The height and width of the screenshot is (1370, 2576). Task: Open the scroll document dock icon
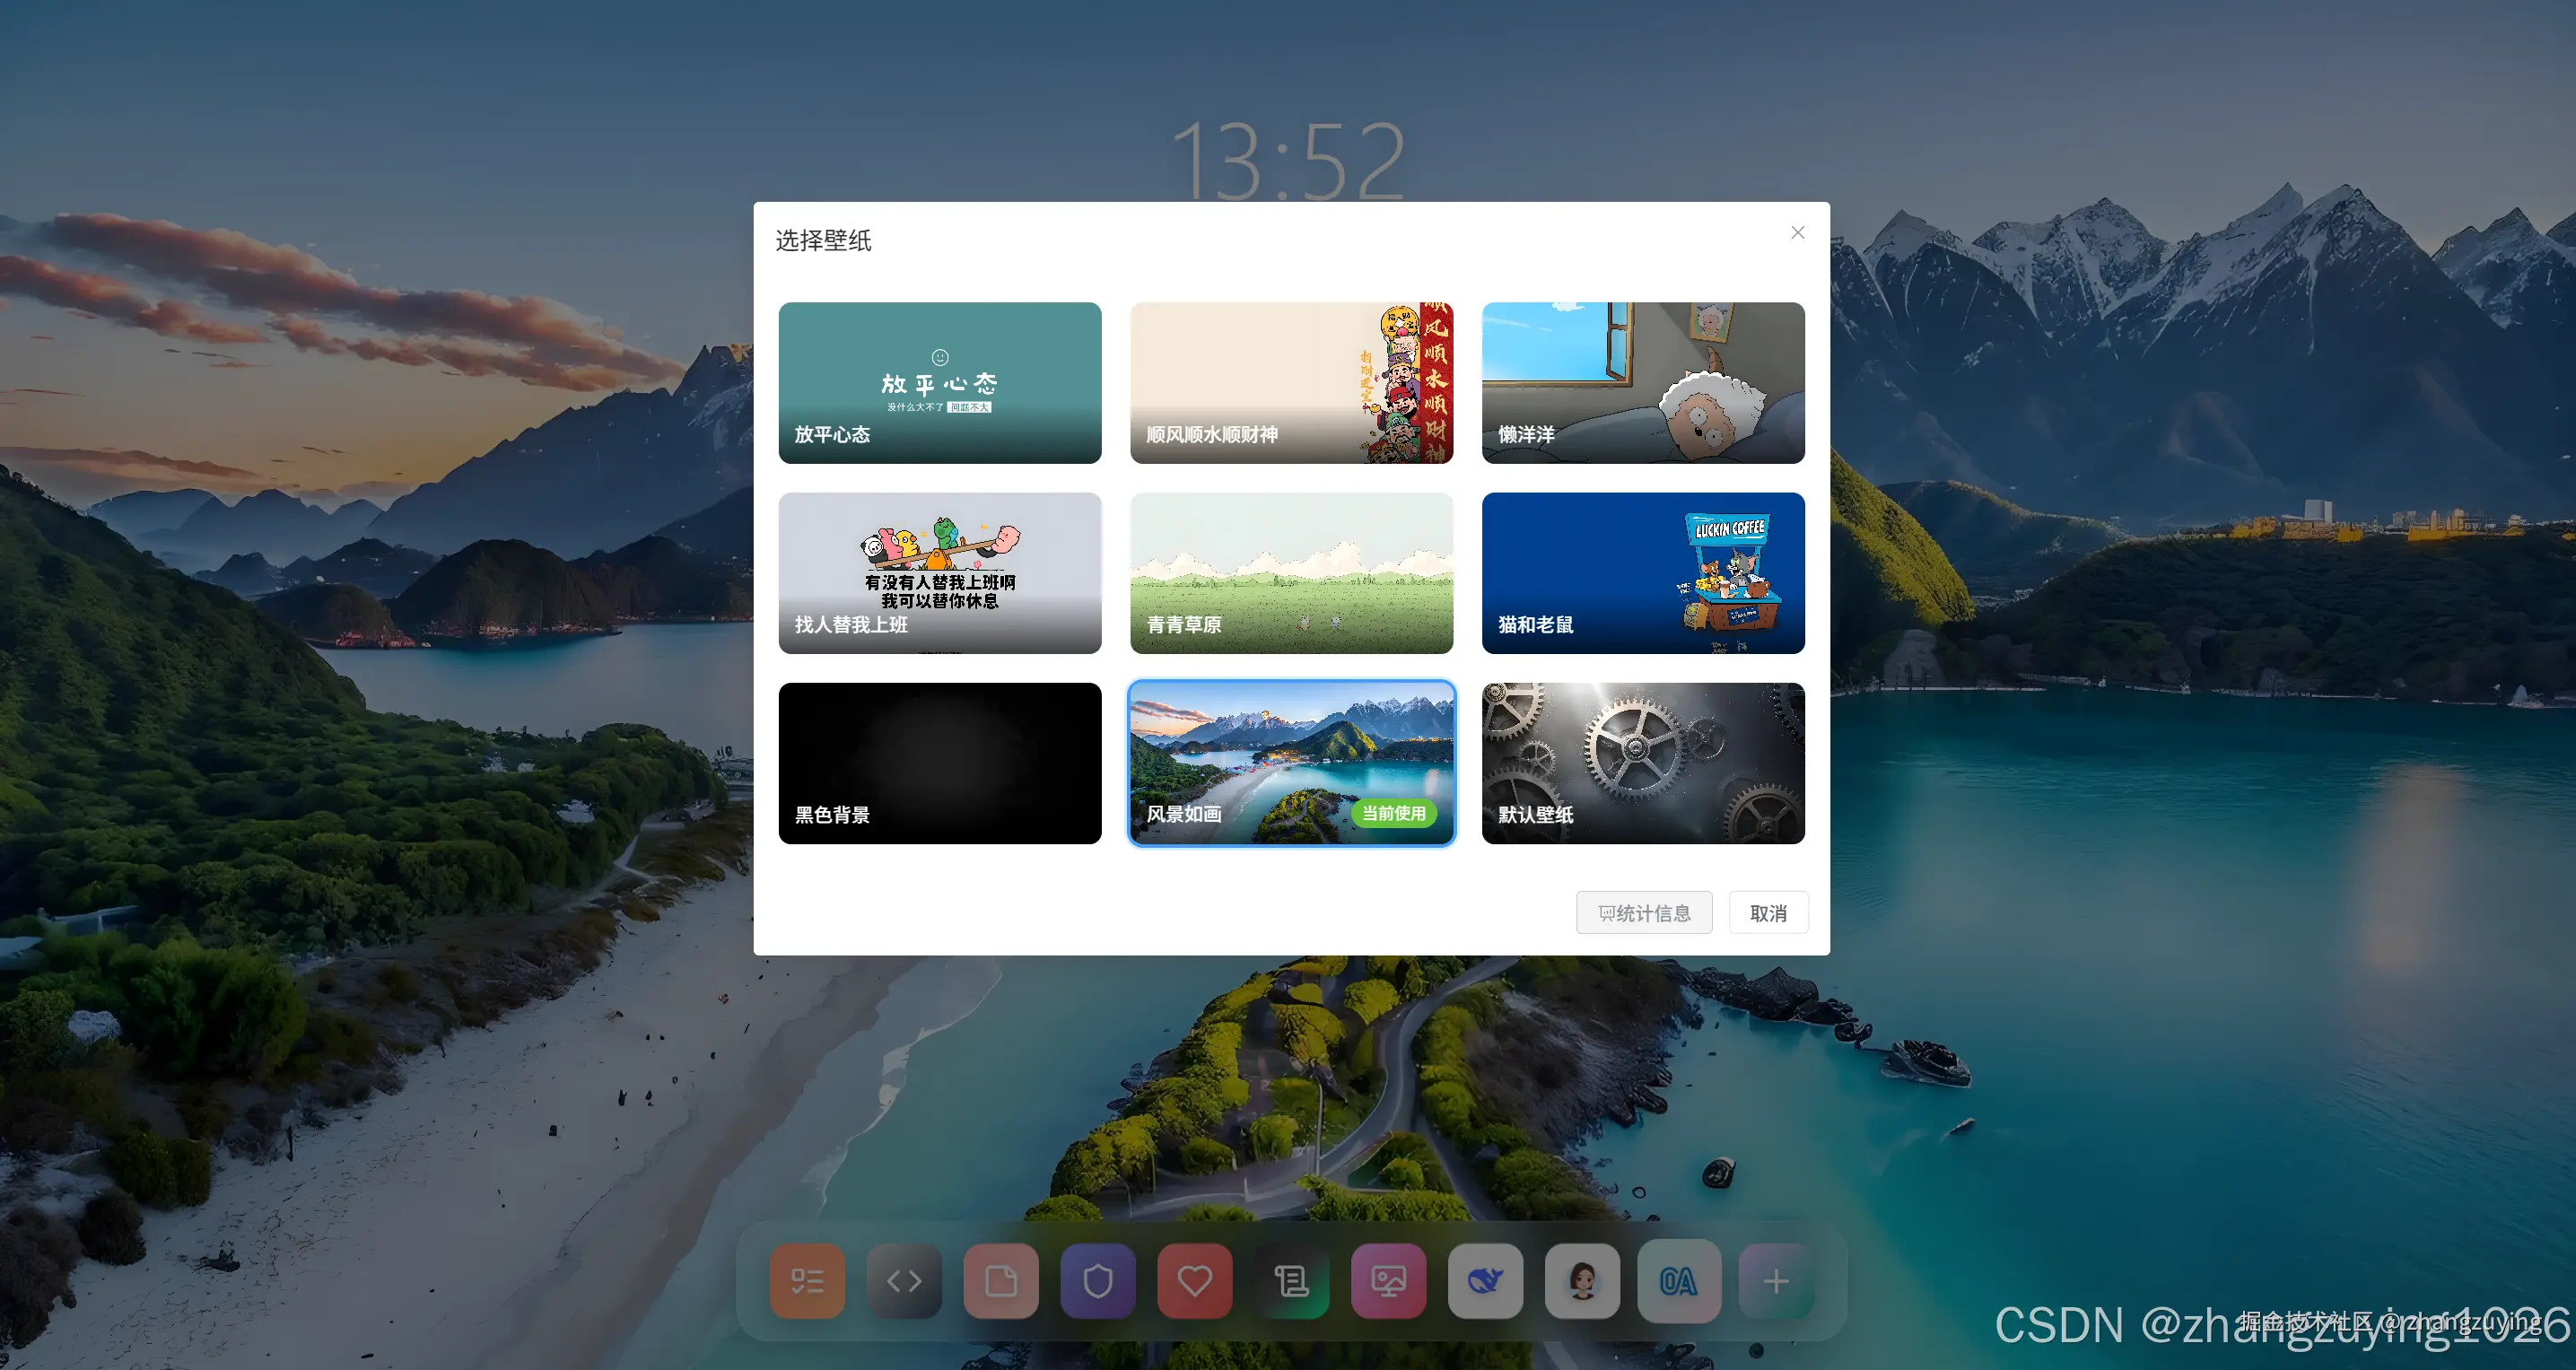click(x=1291, y=1281)
